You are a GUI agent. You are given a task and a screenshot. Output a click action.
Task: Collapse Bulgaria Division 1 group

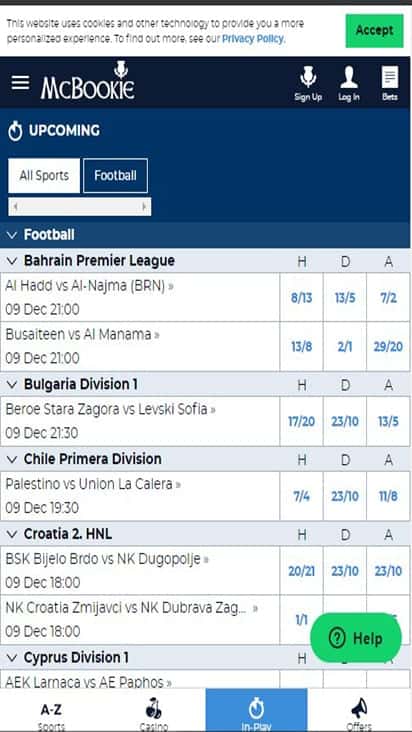(12, 385)
